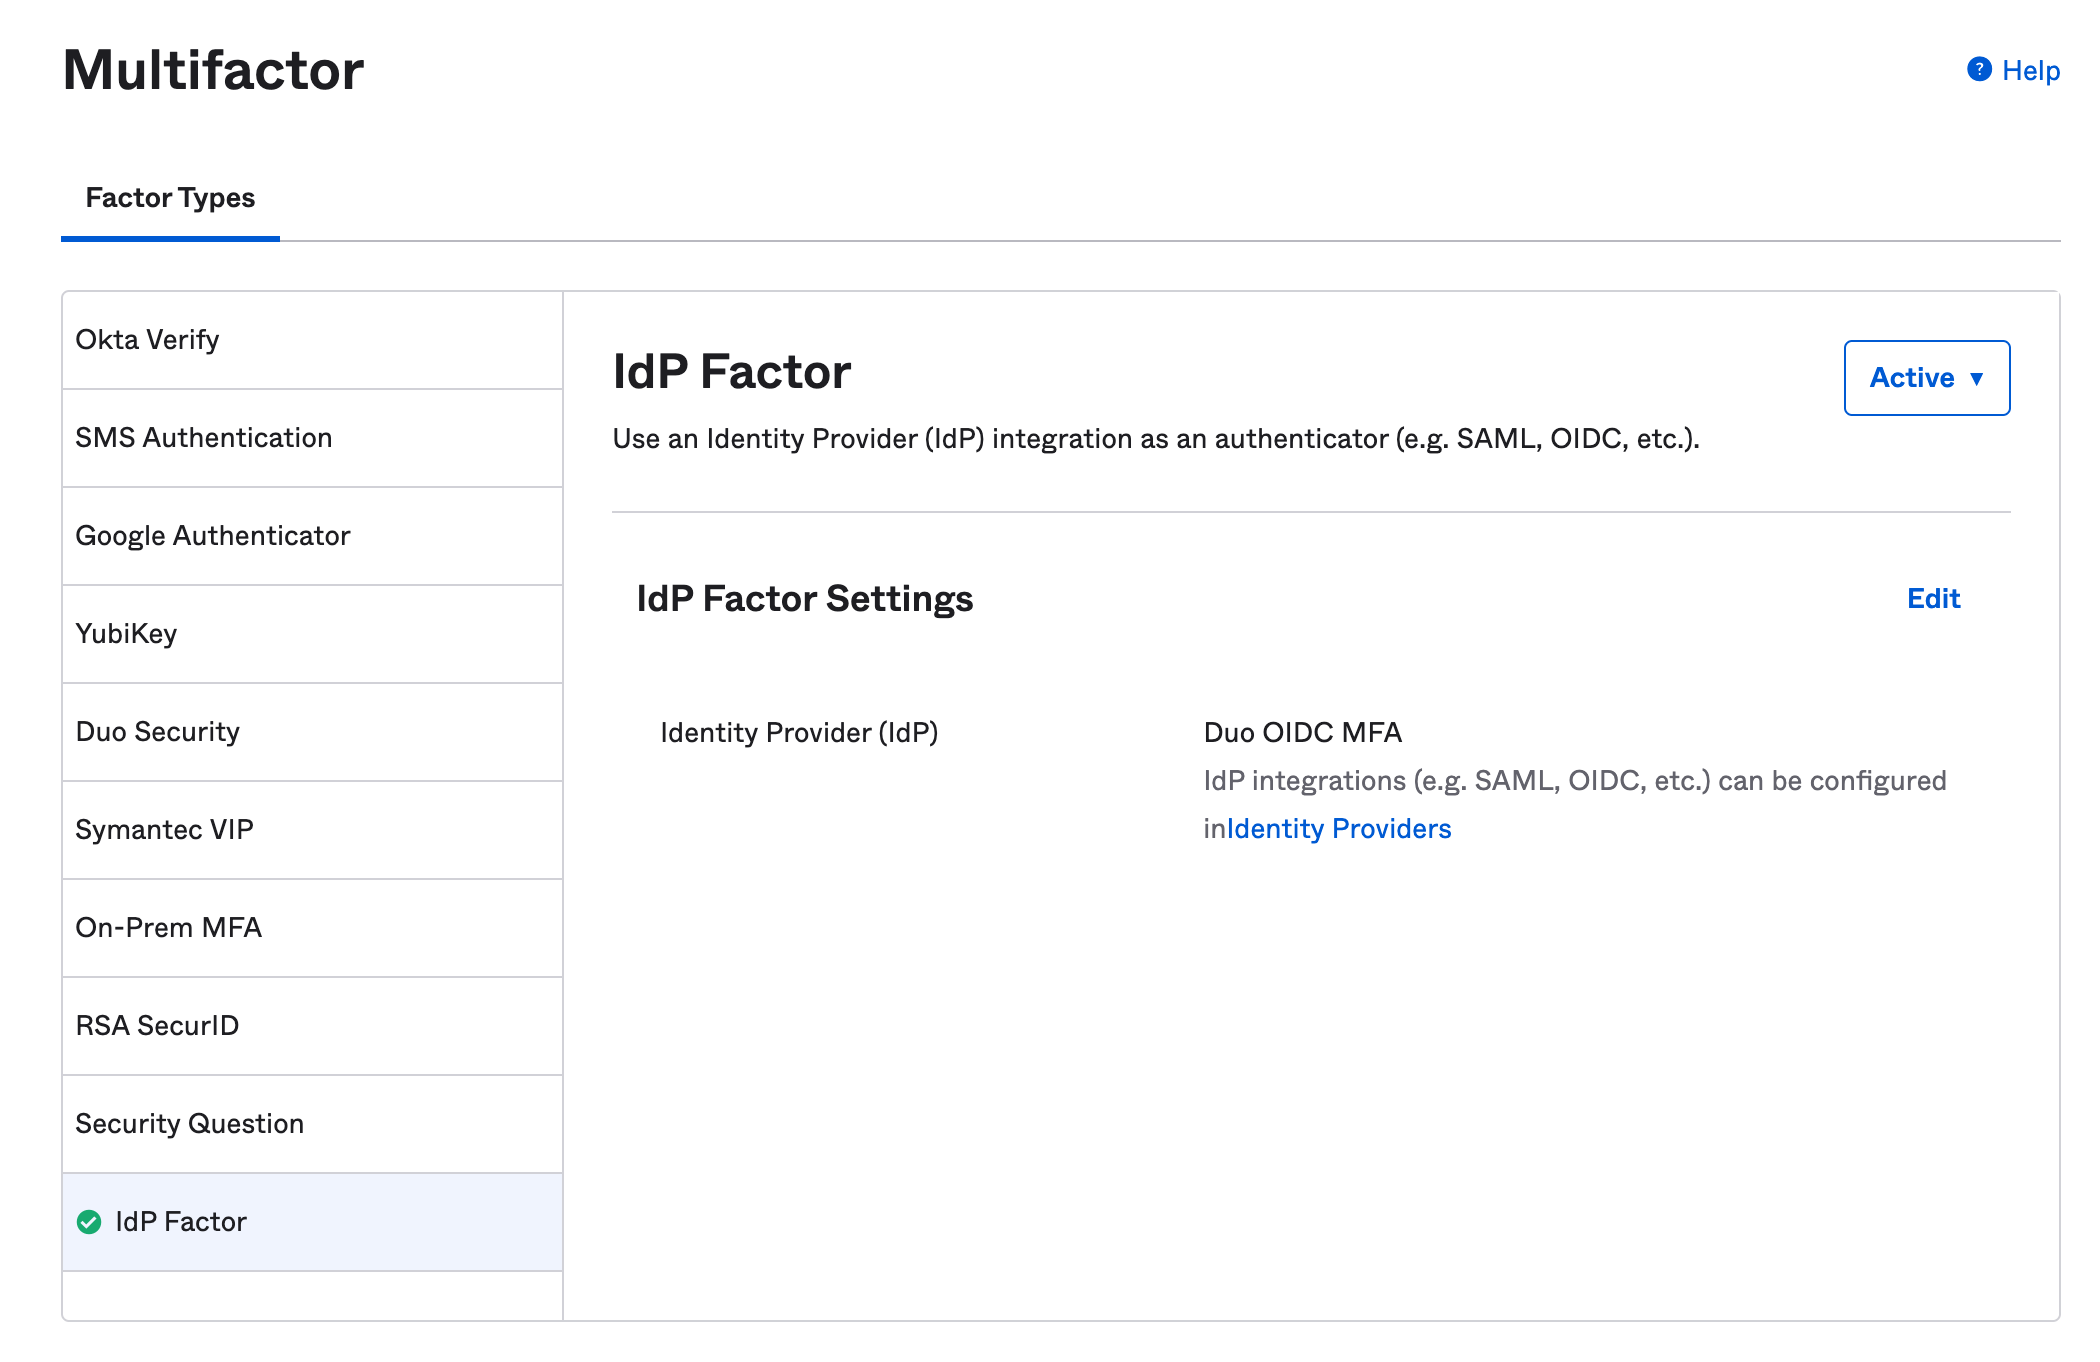
Task: Open Google Authenticator settings
Action: click(213, 535)
